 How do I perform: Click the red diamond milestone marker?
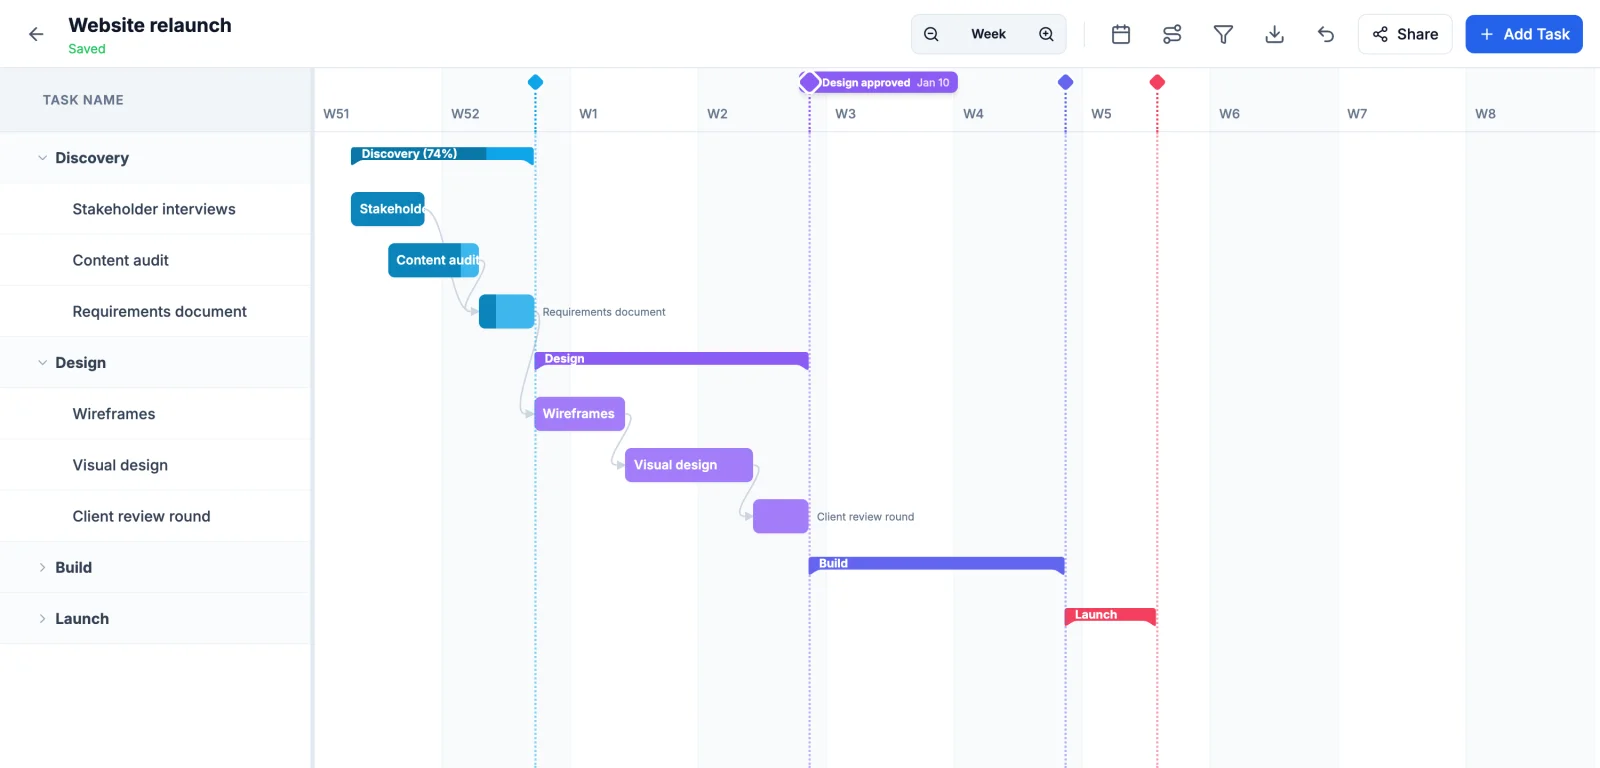pos(1157,82)
